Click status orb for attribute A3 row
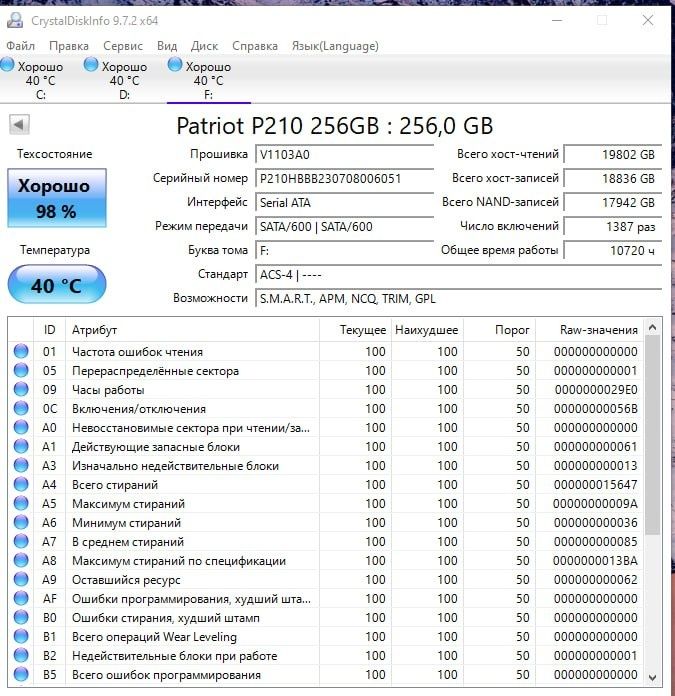This screenshot has width=675, height=696. (x=21, y=465)
